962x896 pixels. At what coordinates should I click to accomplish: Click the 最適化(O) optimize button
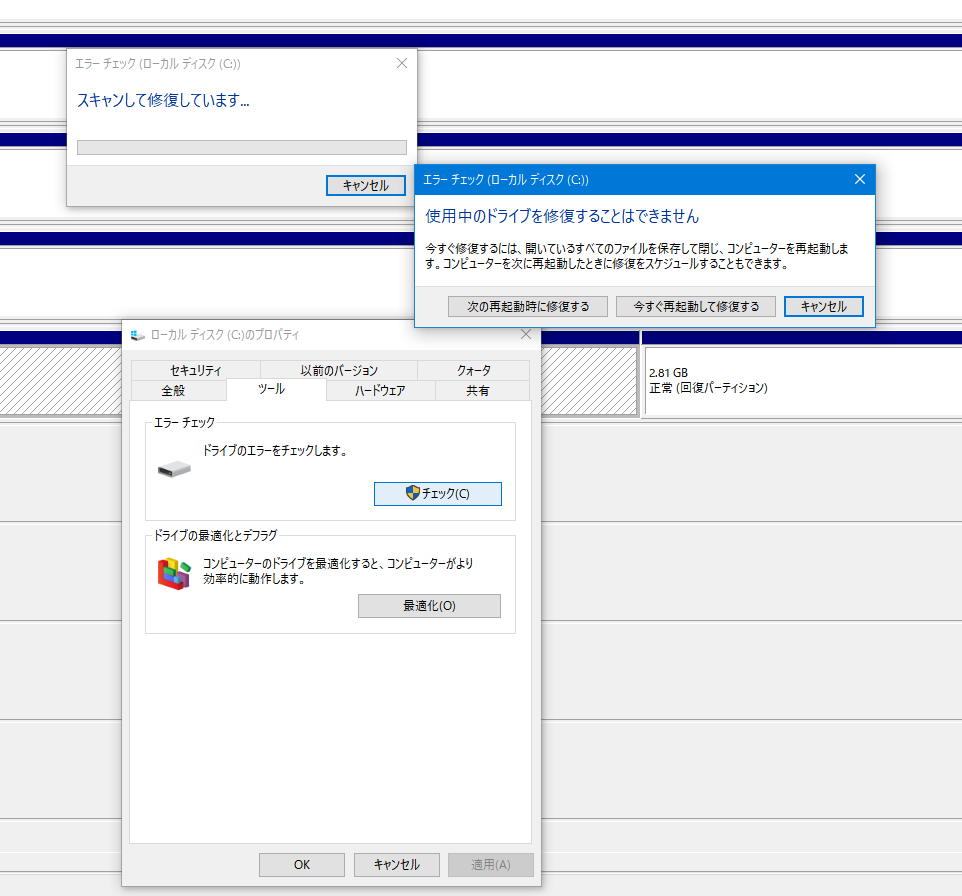[429, 606]
